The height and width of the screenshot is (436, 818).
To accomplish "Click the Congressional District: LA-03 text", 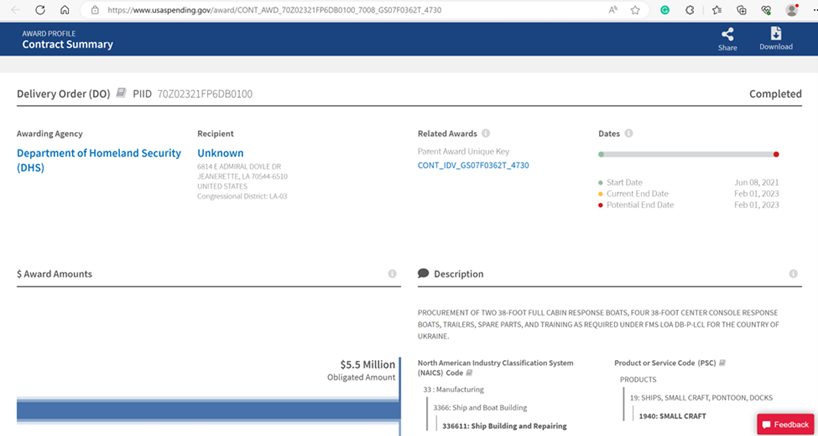I will 242,197.
